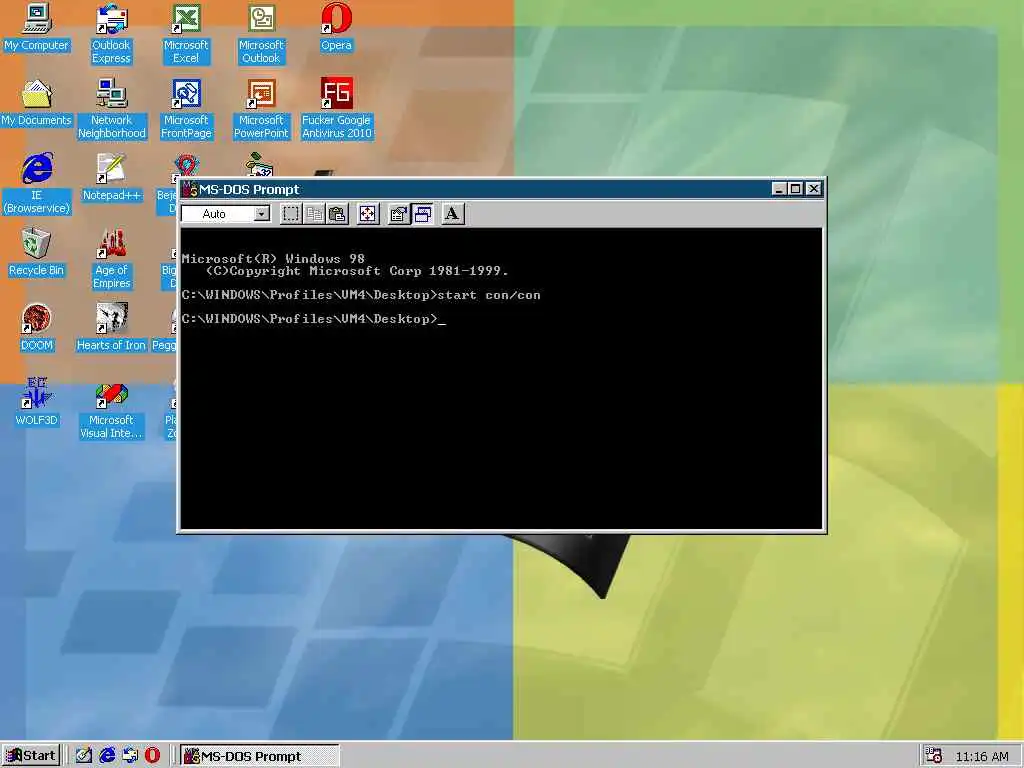
Task: Click quick launch Show Desktop icon
Action: [84, 756]
